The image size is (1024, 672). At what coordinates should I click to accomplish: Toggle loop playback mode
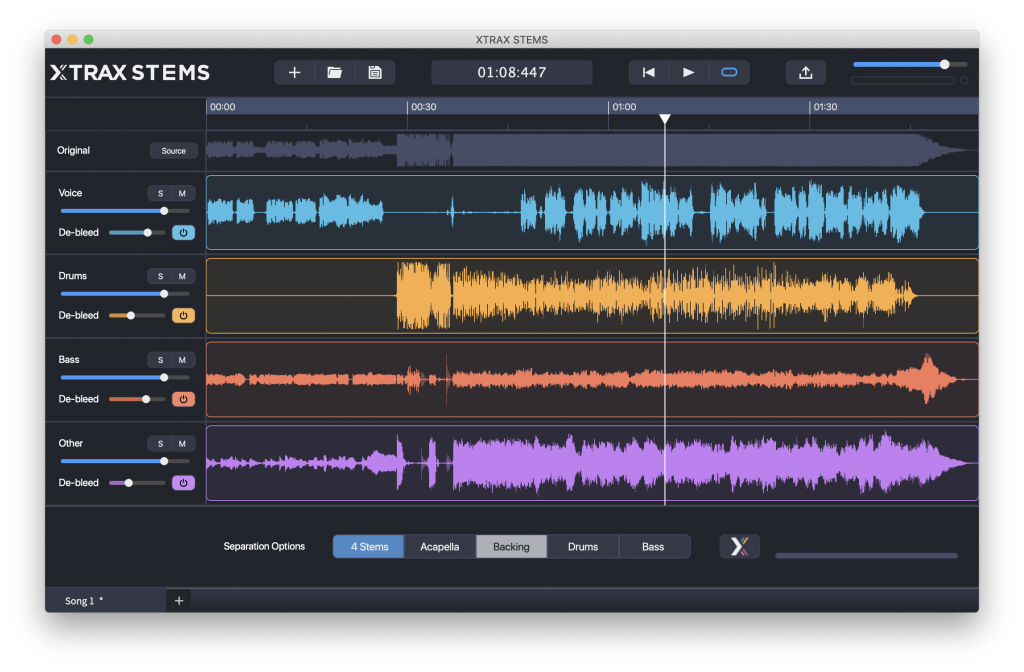click(x=729, y=72)
